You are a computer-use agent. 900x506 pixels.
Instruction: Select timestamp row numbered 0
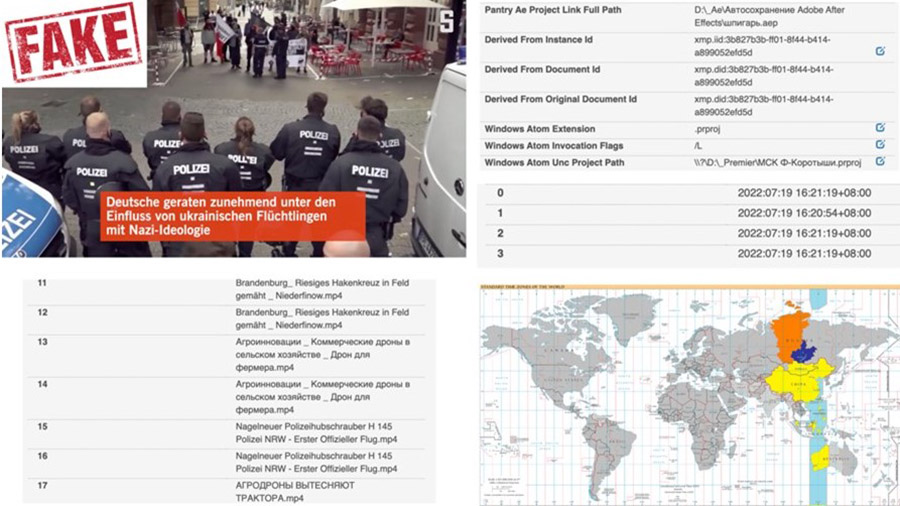(690, 193)
